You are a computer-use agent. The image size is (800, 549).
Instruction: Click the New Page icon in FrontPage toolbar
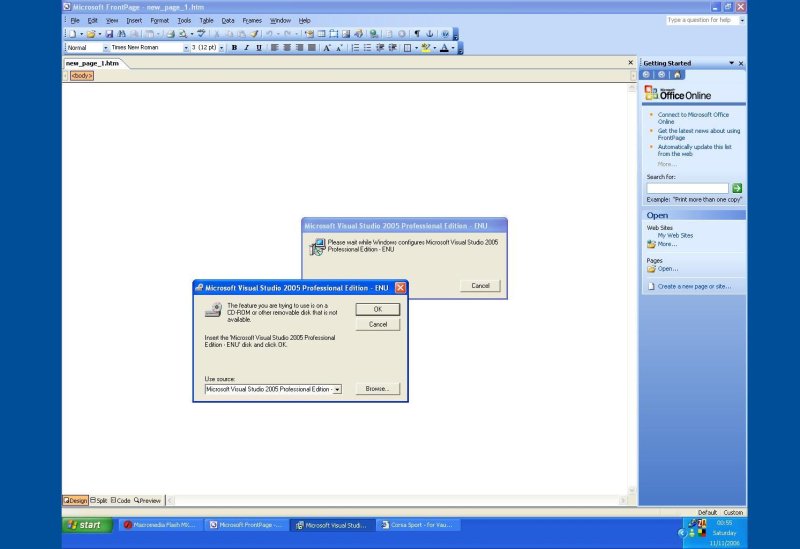72,34
